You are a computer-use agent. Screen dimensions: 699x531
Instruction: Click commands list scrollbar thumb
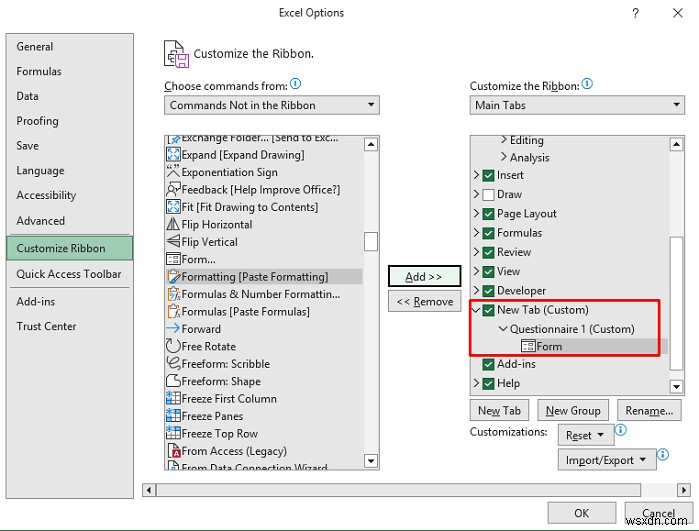[x=371, y=242]
